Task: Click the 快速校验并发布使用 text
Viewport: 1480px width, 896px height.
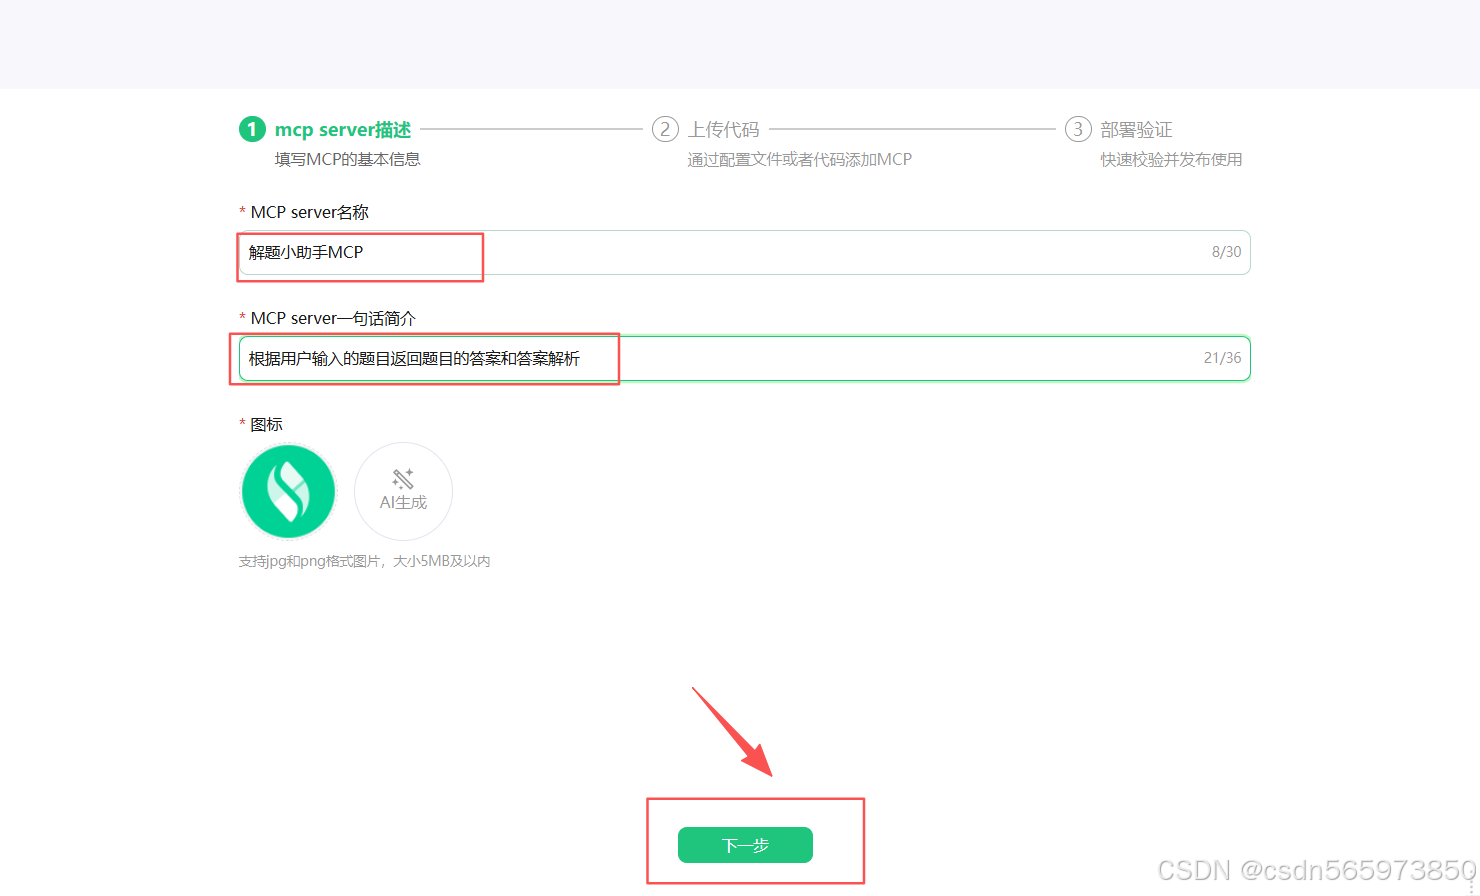Action: [1171, 159]
